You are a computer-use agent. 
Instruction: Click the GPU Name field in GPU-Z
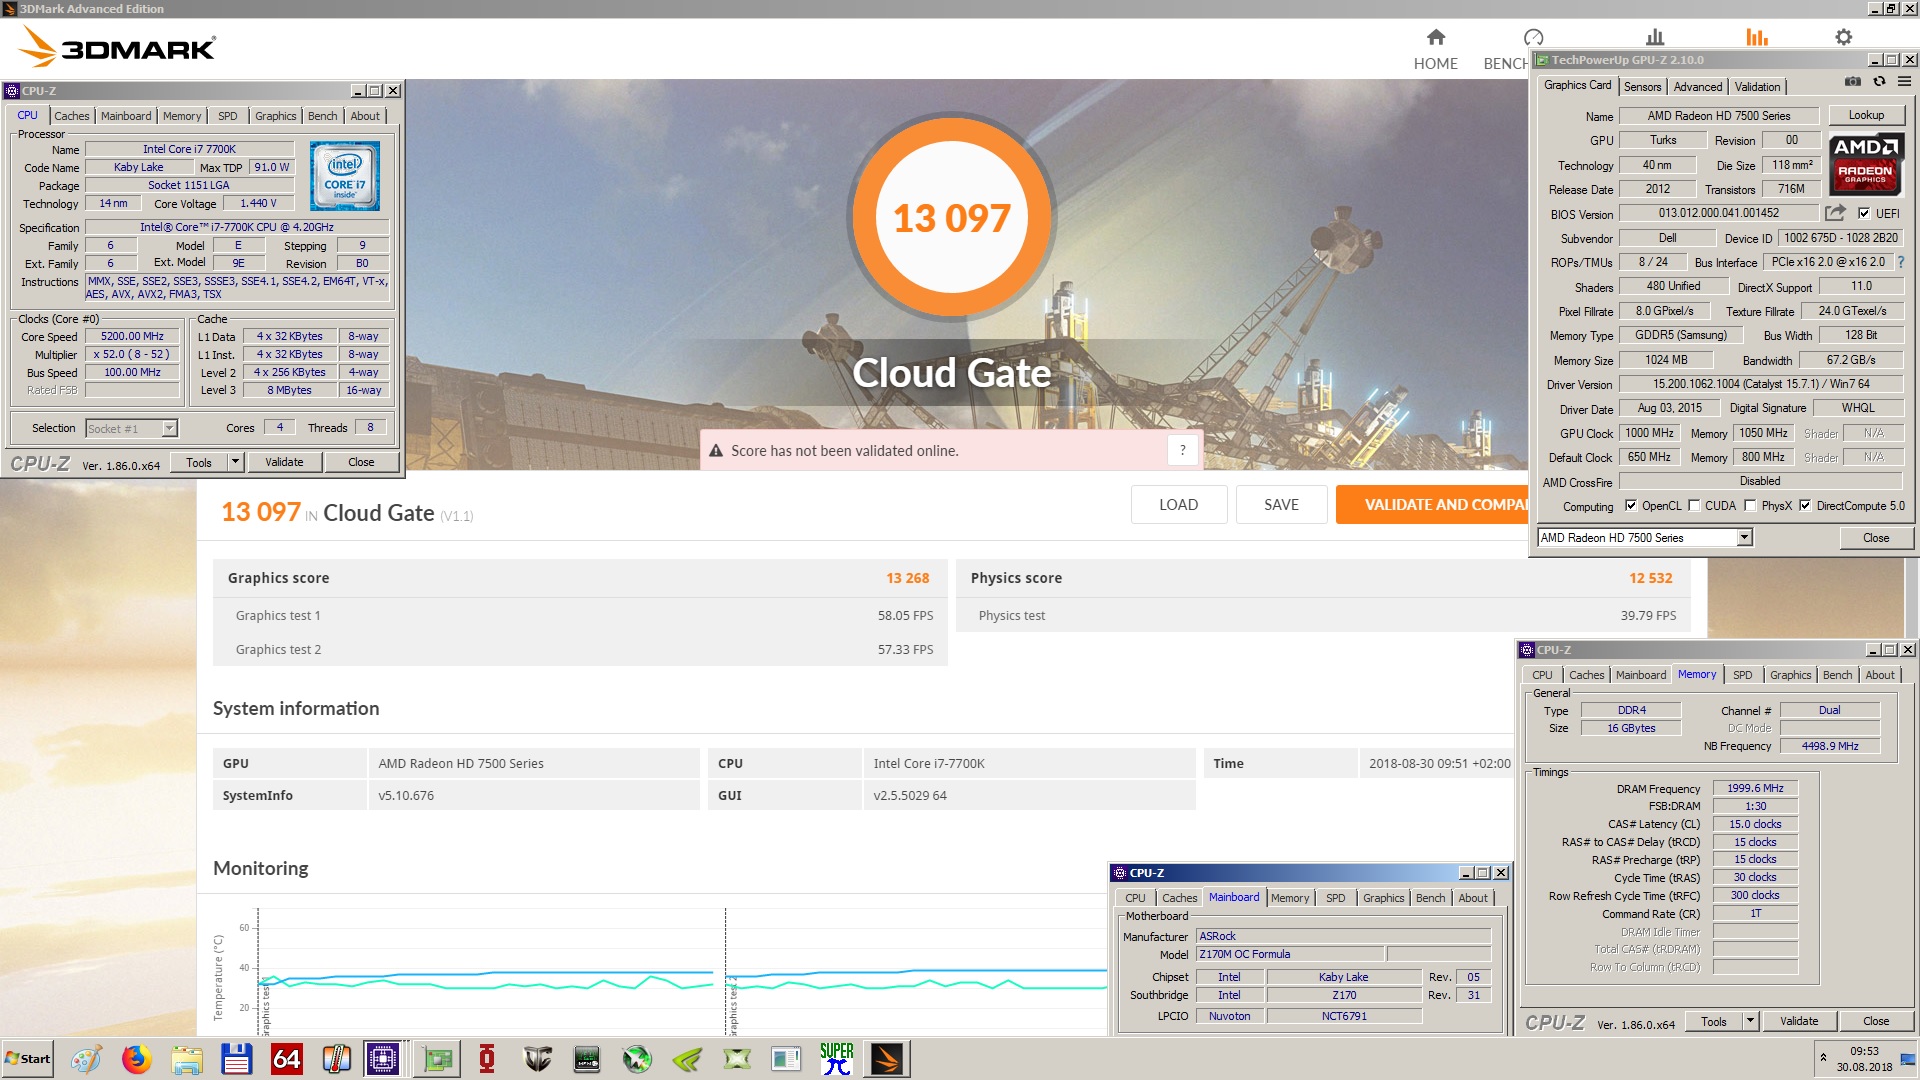(x=1719, y=116)
